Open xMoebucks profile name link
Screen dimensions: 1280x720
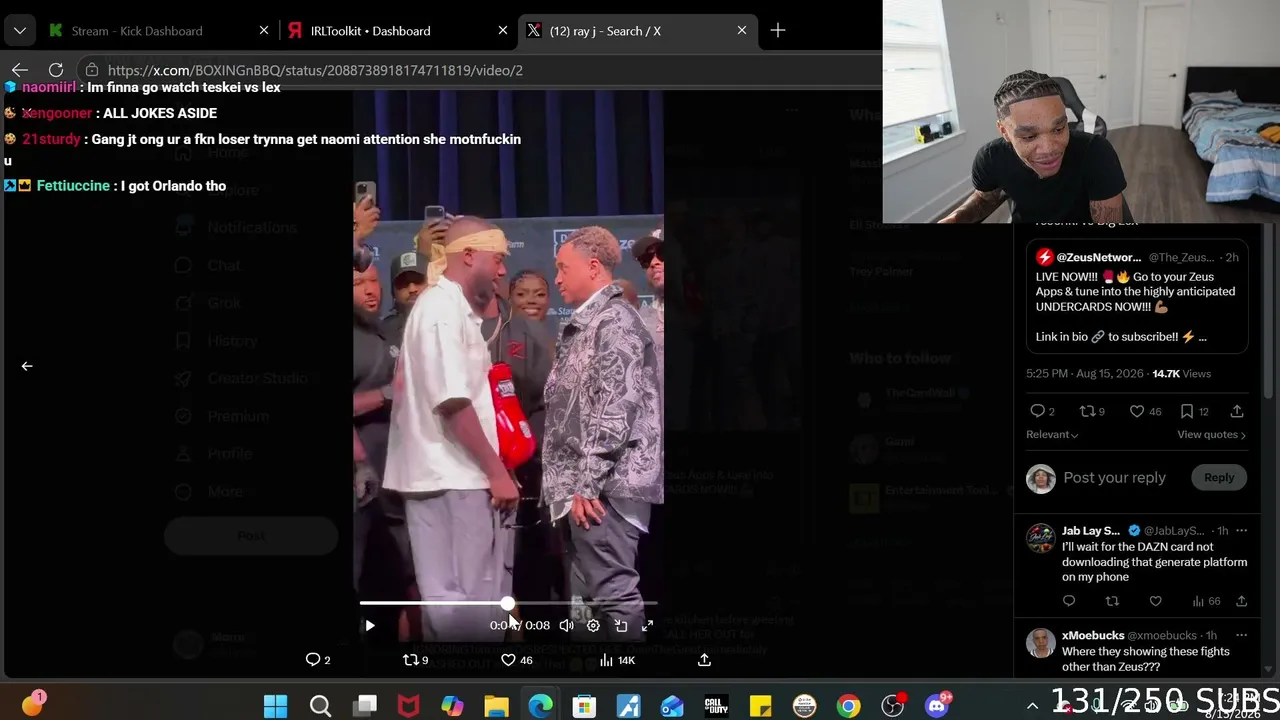click(x=1092, y=636)
